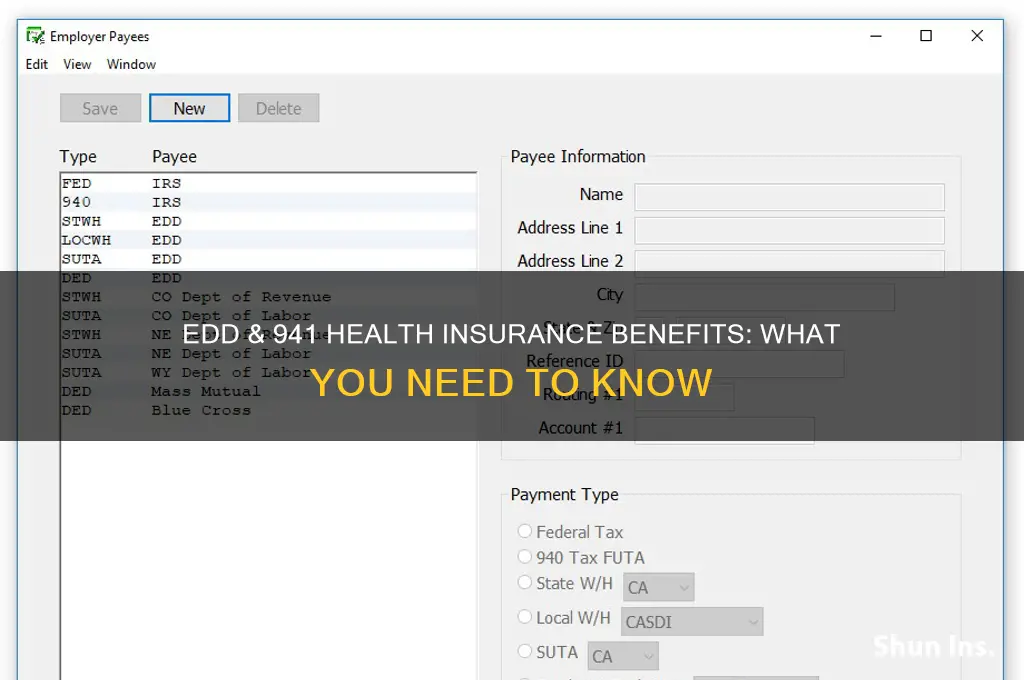Select SUTA NE Dept of Labor row

click(268, 354)
